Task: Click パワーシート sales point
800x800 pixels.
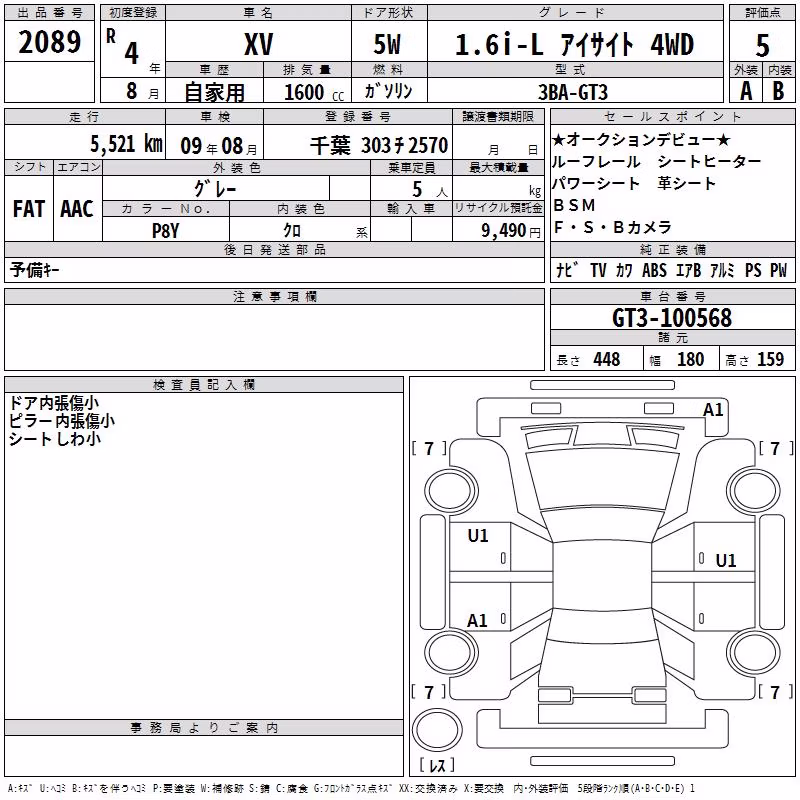Action: tap(596, 184)
